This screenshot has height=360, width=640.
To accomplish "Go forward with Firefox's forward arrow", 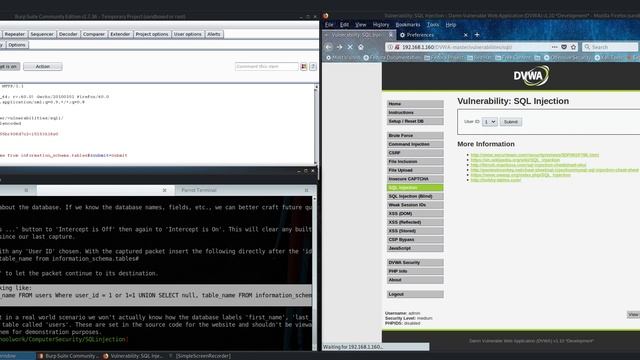I will pos(340,47).
